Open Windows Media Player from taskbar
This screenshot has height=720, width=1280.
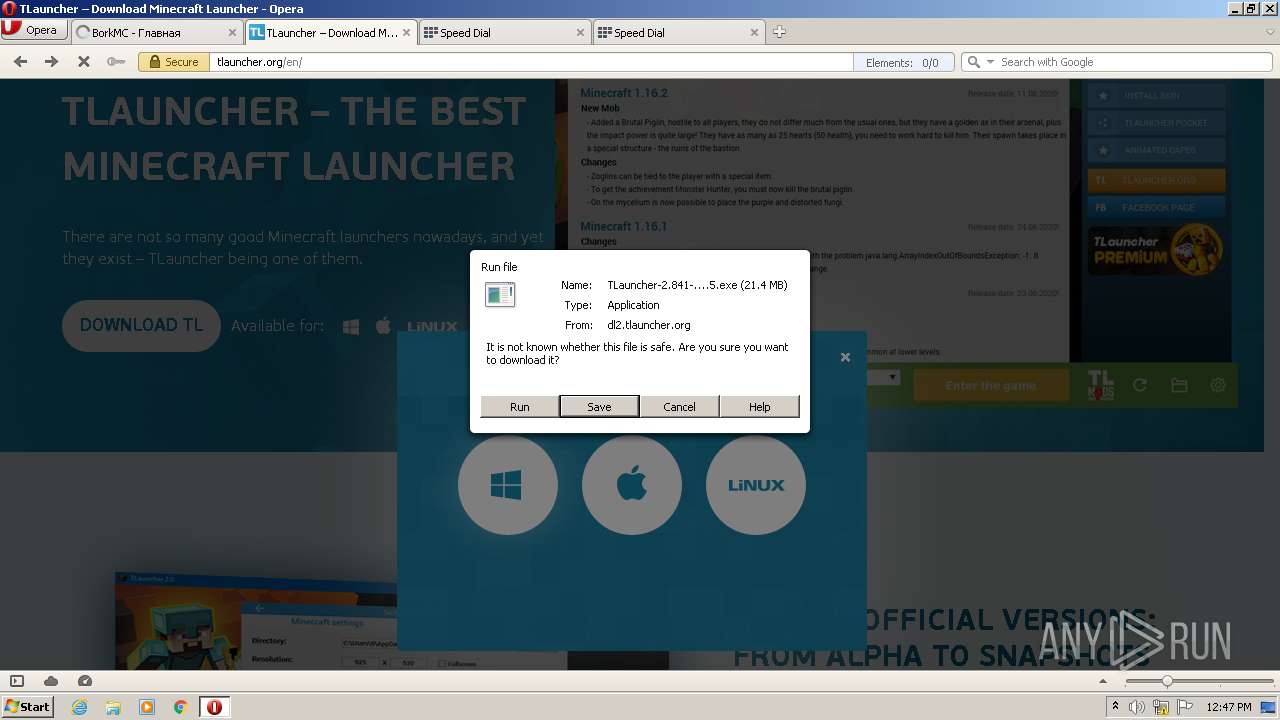(x=147, y=707)
